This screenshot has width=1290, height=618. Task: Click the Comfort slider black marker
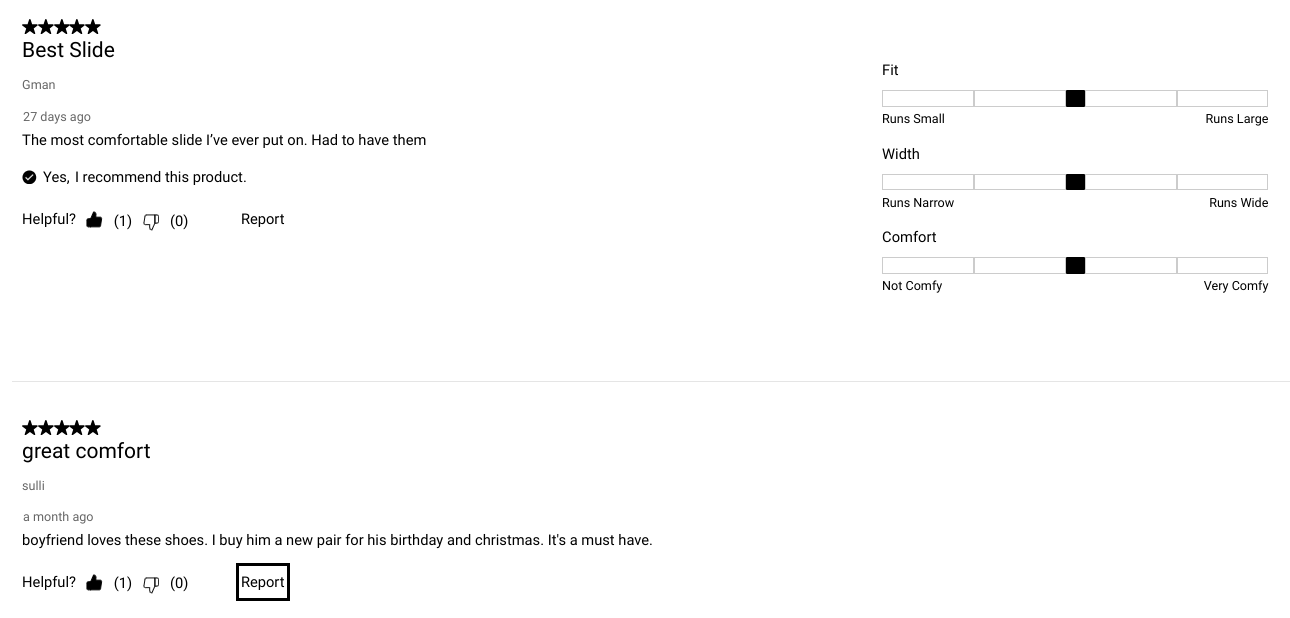click(x=1075, y=265)
